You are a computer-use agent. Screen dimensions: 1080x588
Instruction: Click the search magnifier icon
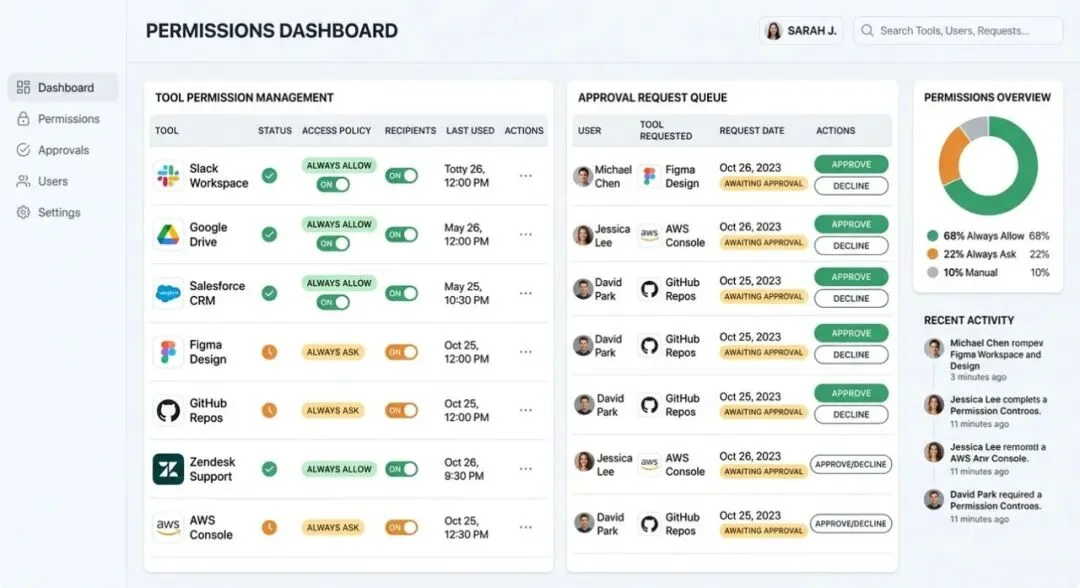866,31
